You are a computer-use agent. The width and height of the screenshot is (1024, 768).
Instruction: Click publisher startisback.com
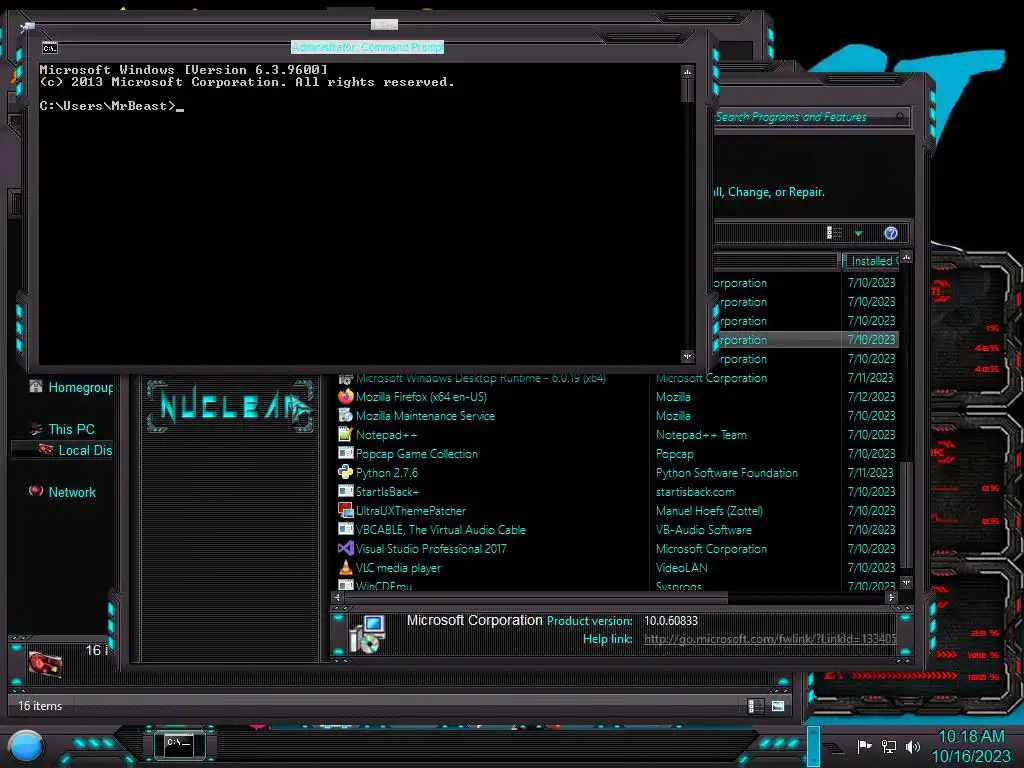tap(695, 492)
